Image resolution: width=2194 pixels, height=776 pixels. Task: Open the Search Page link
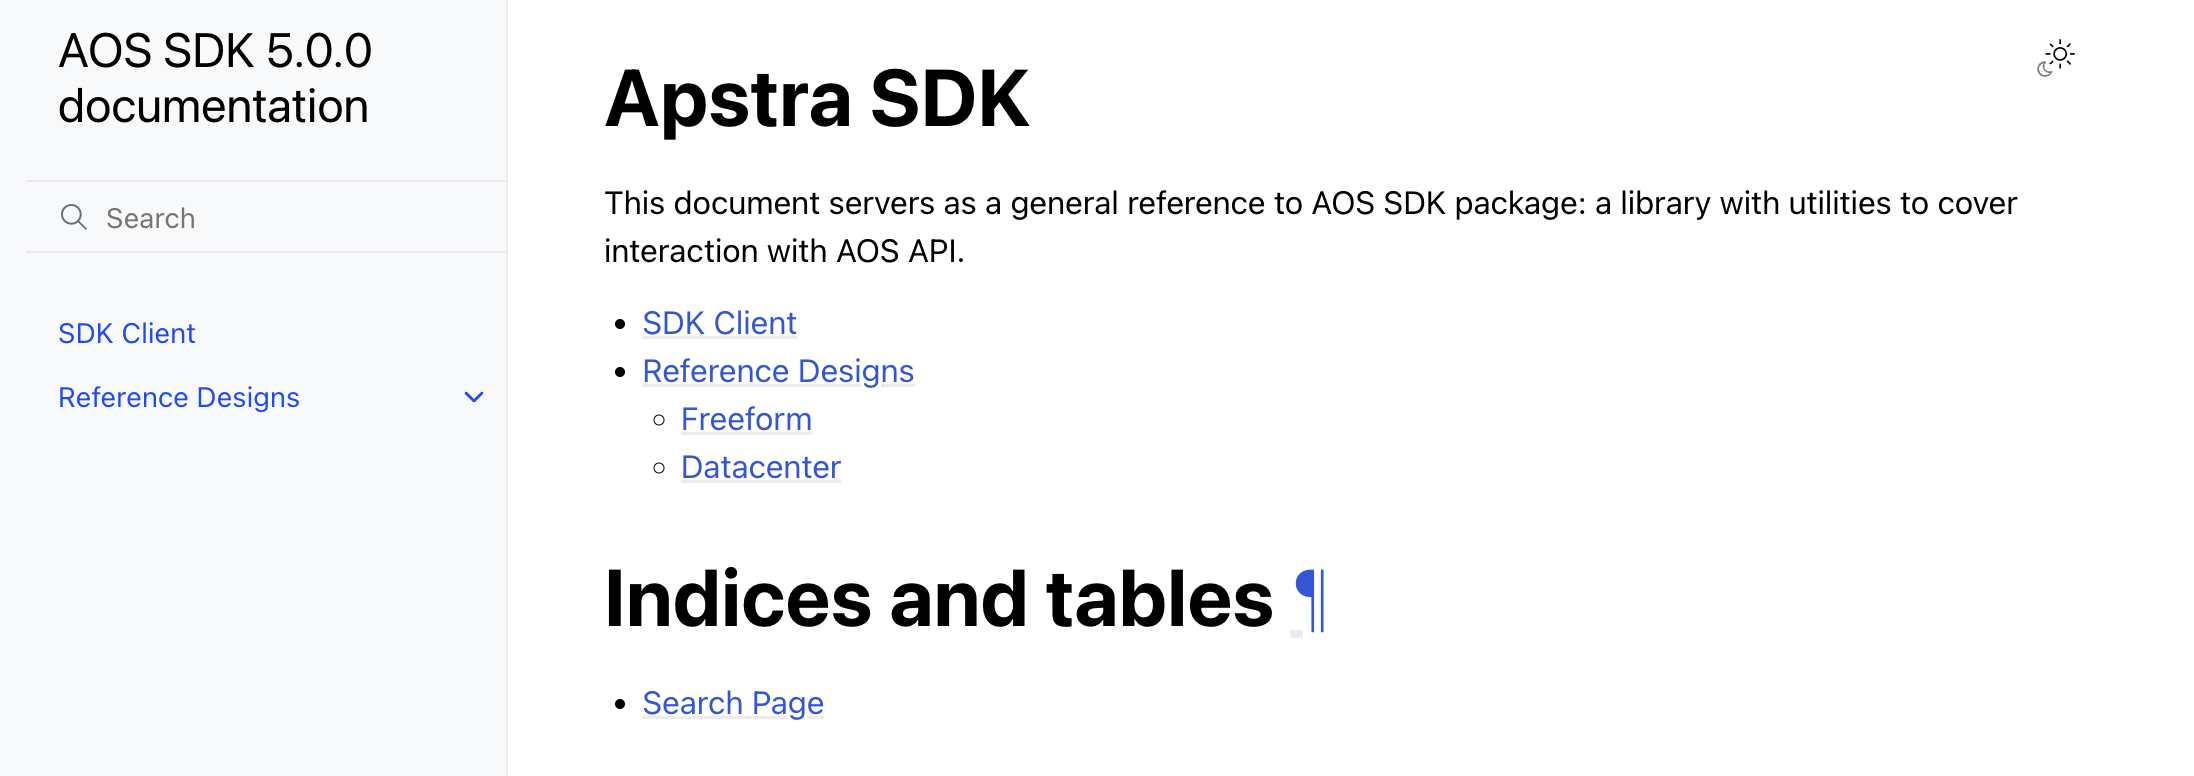733,703
